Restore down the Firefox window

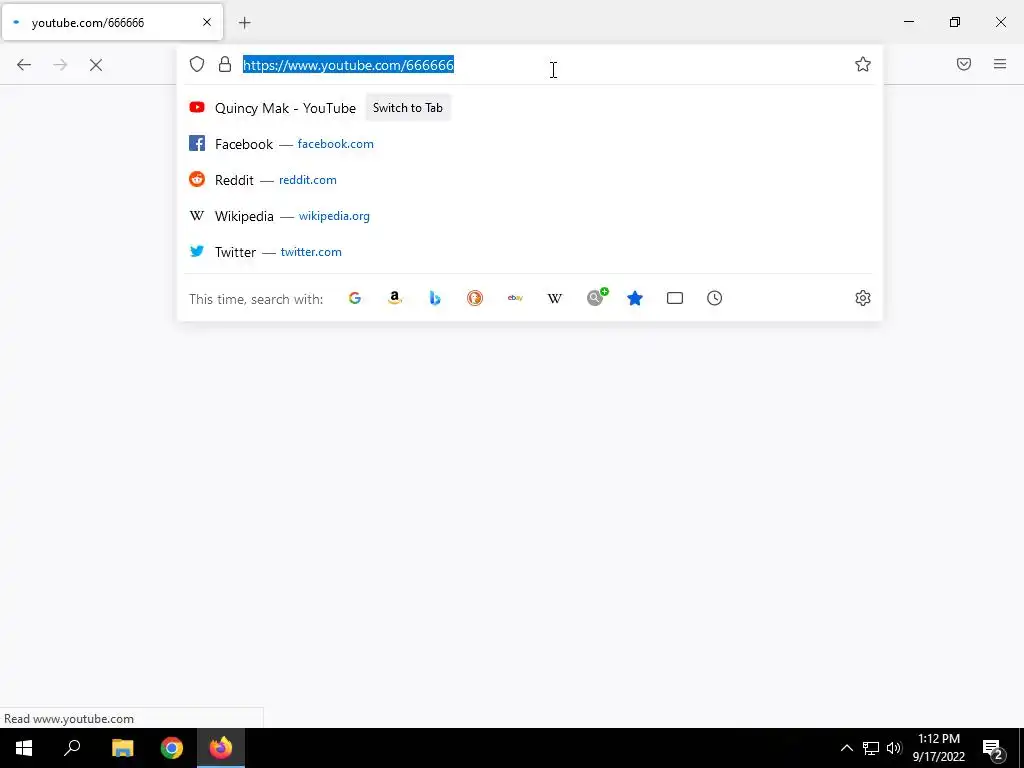pos(955,22)
